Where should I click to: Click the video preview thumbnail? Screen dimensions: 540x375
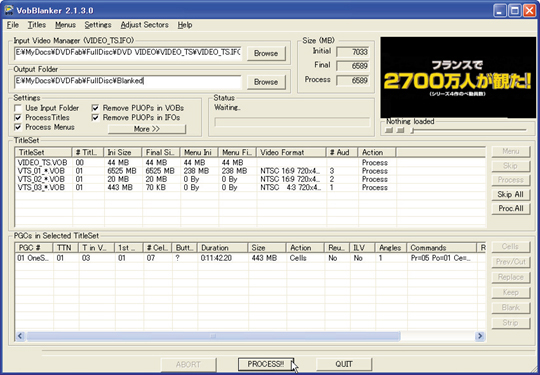coord(458,77)
